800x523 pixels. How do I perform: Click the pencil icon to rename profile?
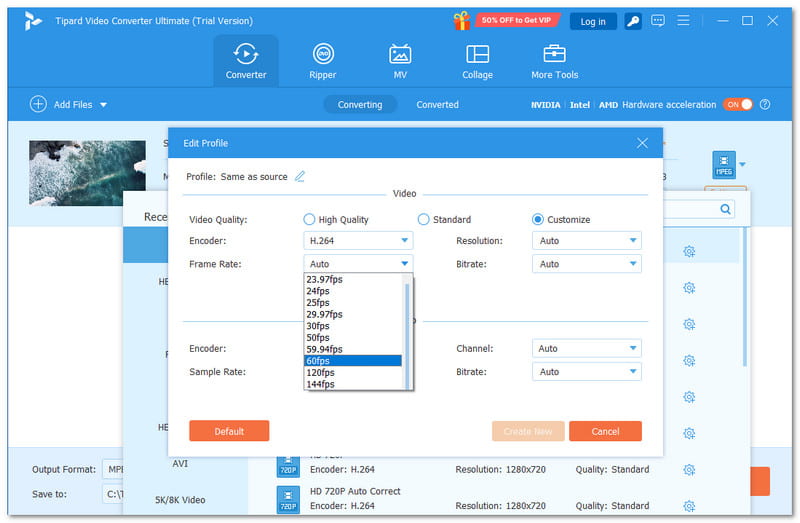click(x=300, y=177)
